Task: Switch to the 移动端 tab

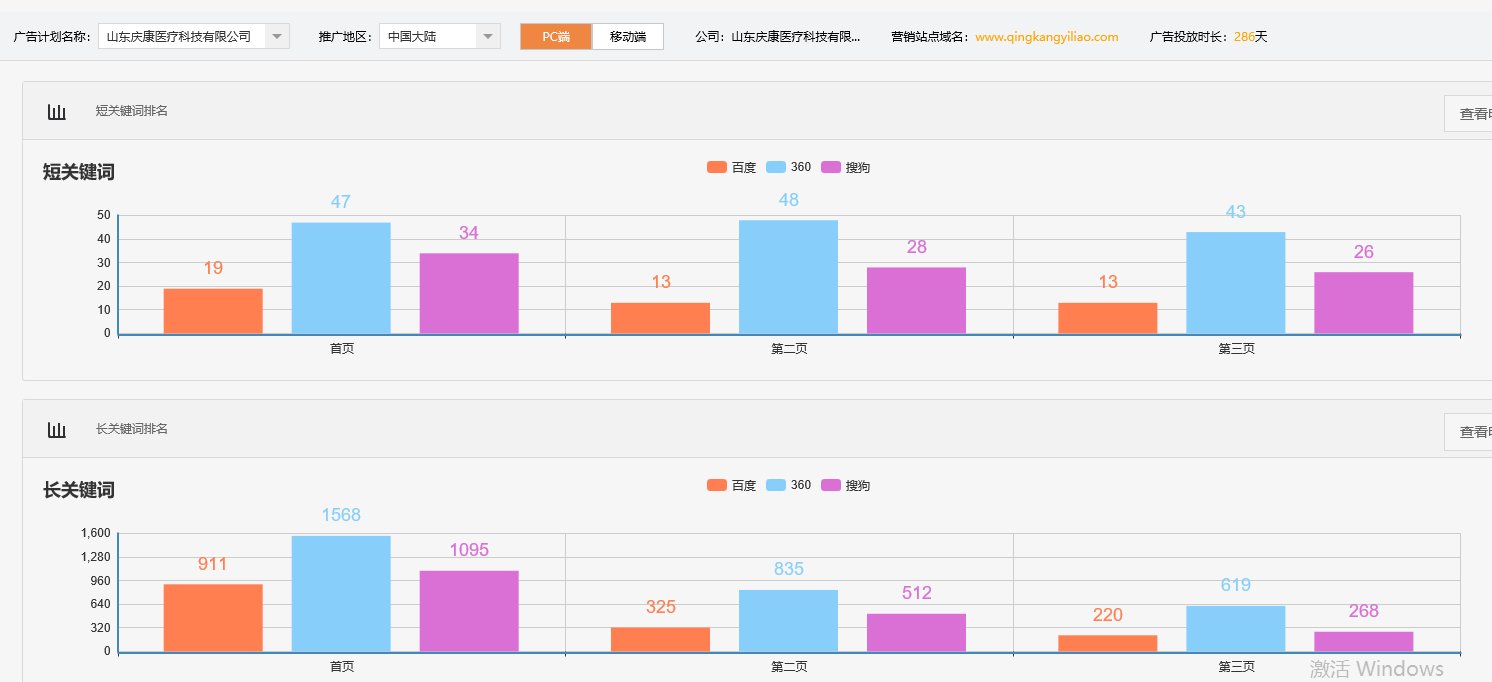Action: [628, 36]
